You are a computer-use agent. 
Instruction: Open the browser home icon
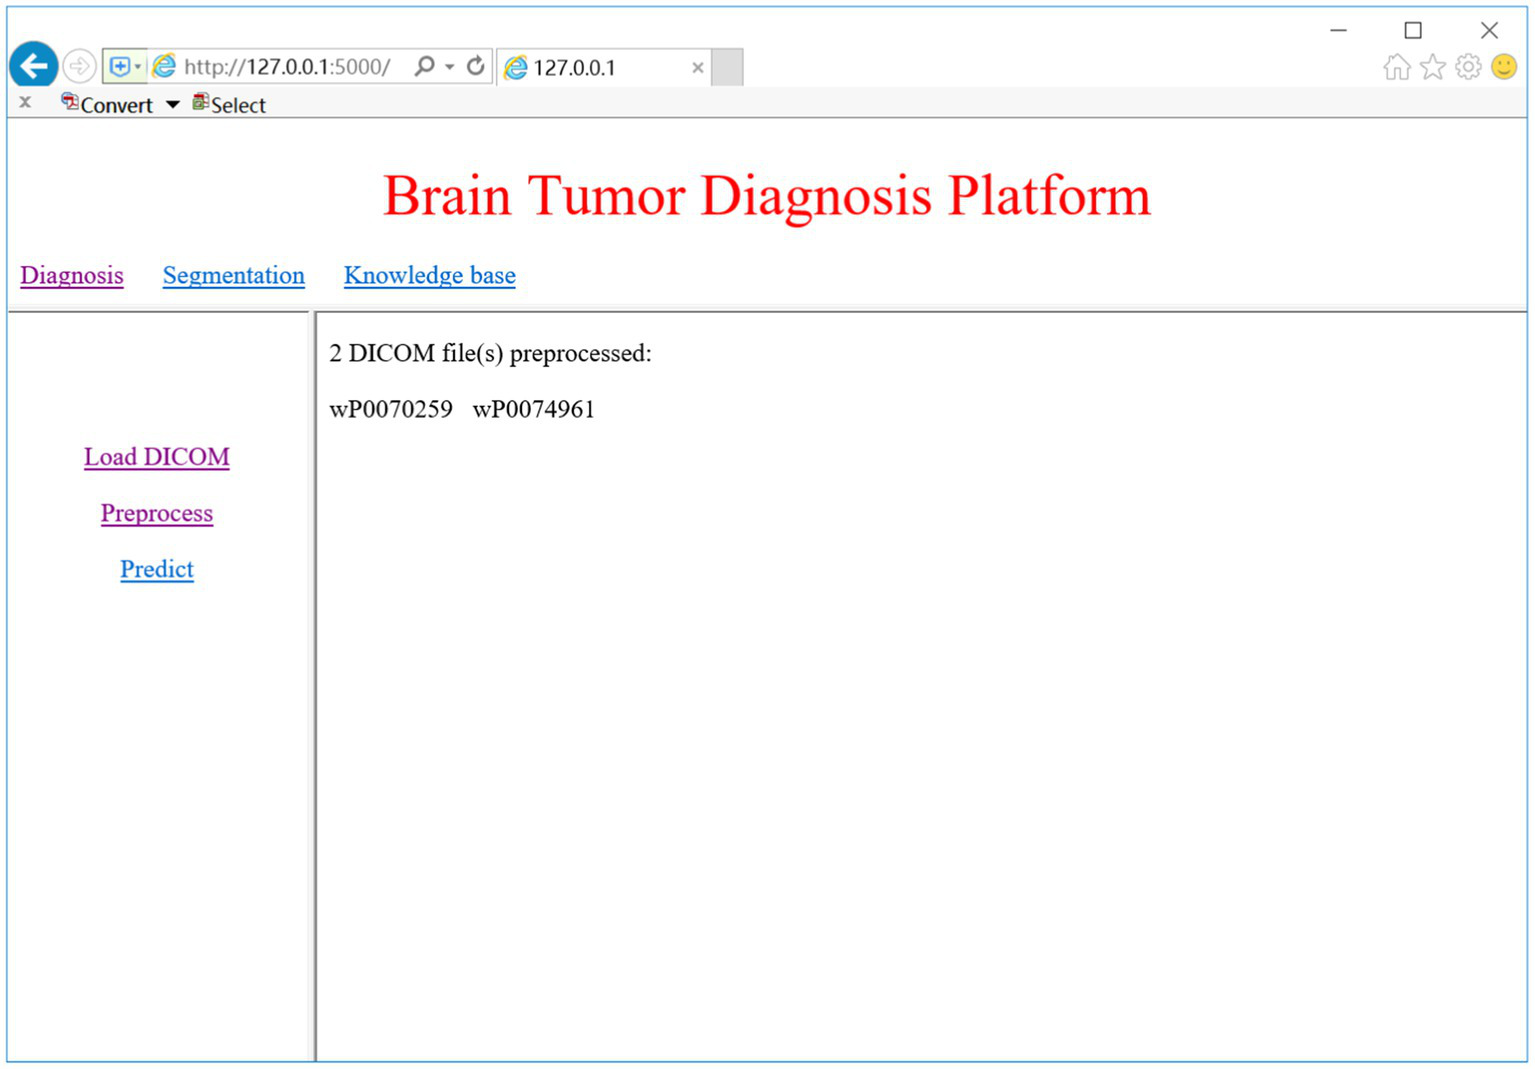1397,67
